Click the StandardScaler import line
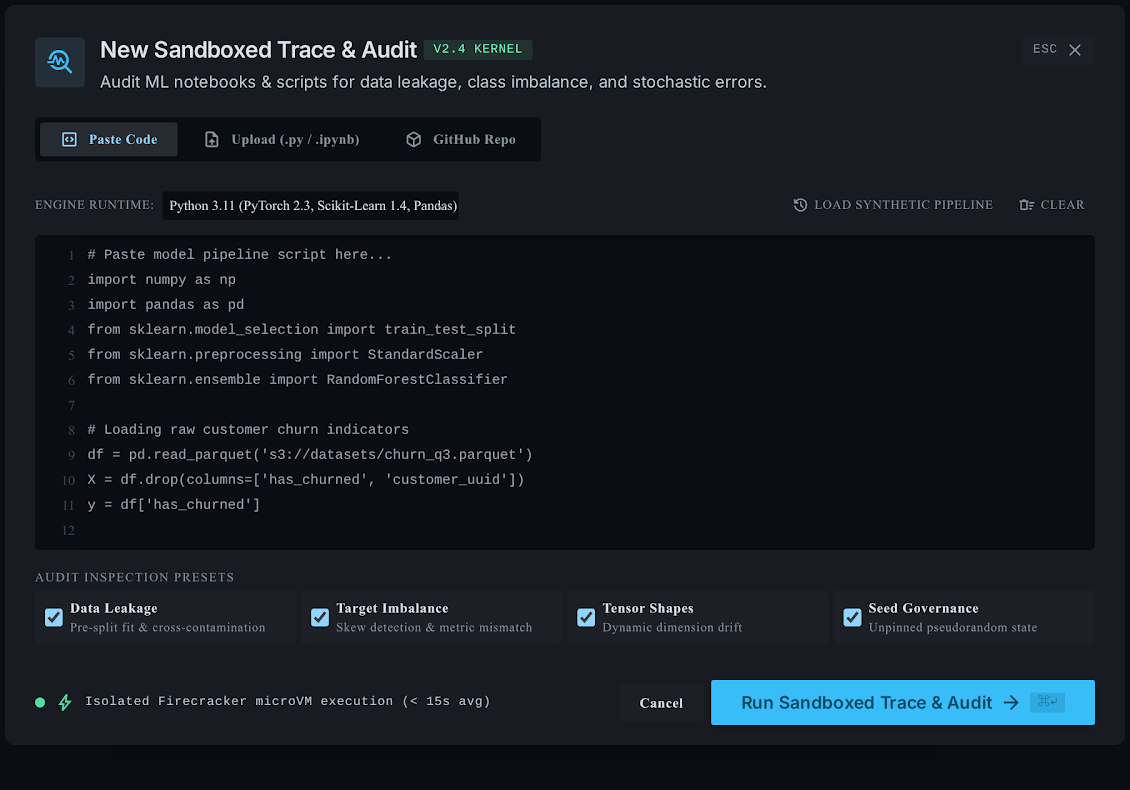The image size is (1130, 790). 285,355
